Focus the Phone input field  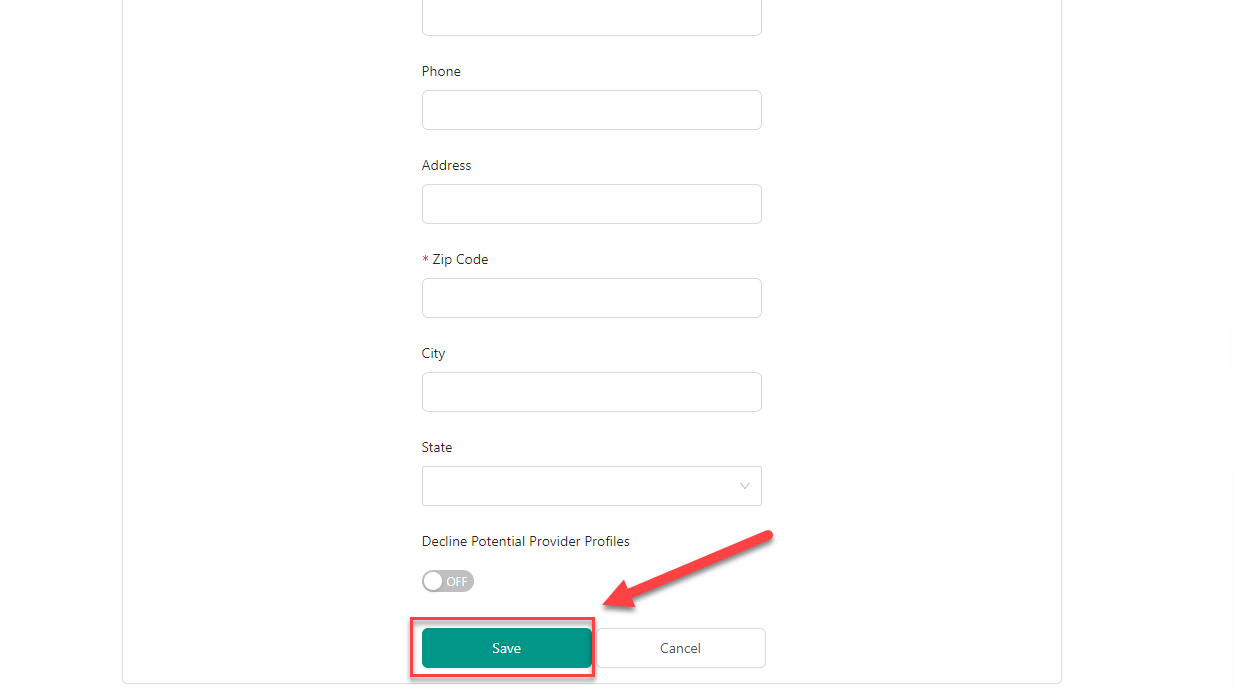click(592, 110)
